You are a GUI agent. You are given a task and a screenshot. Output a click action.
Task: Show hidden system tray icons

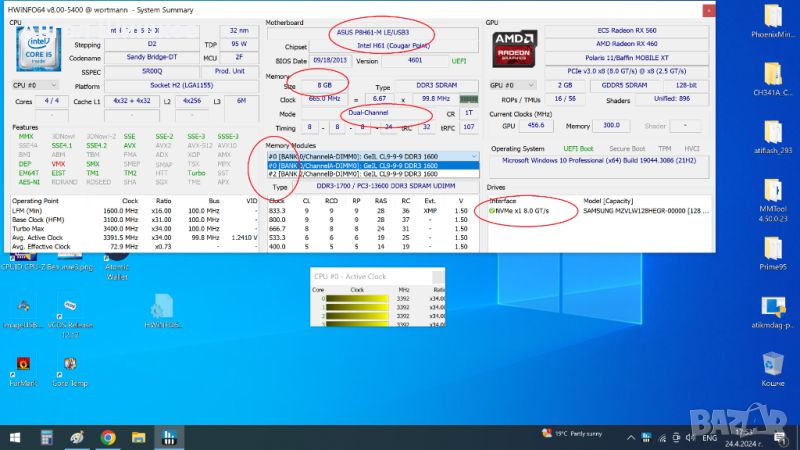pyautogui.click(x=631, y=438)
